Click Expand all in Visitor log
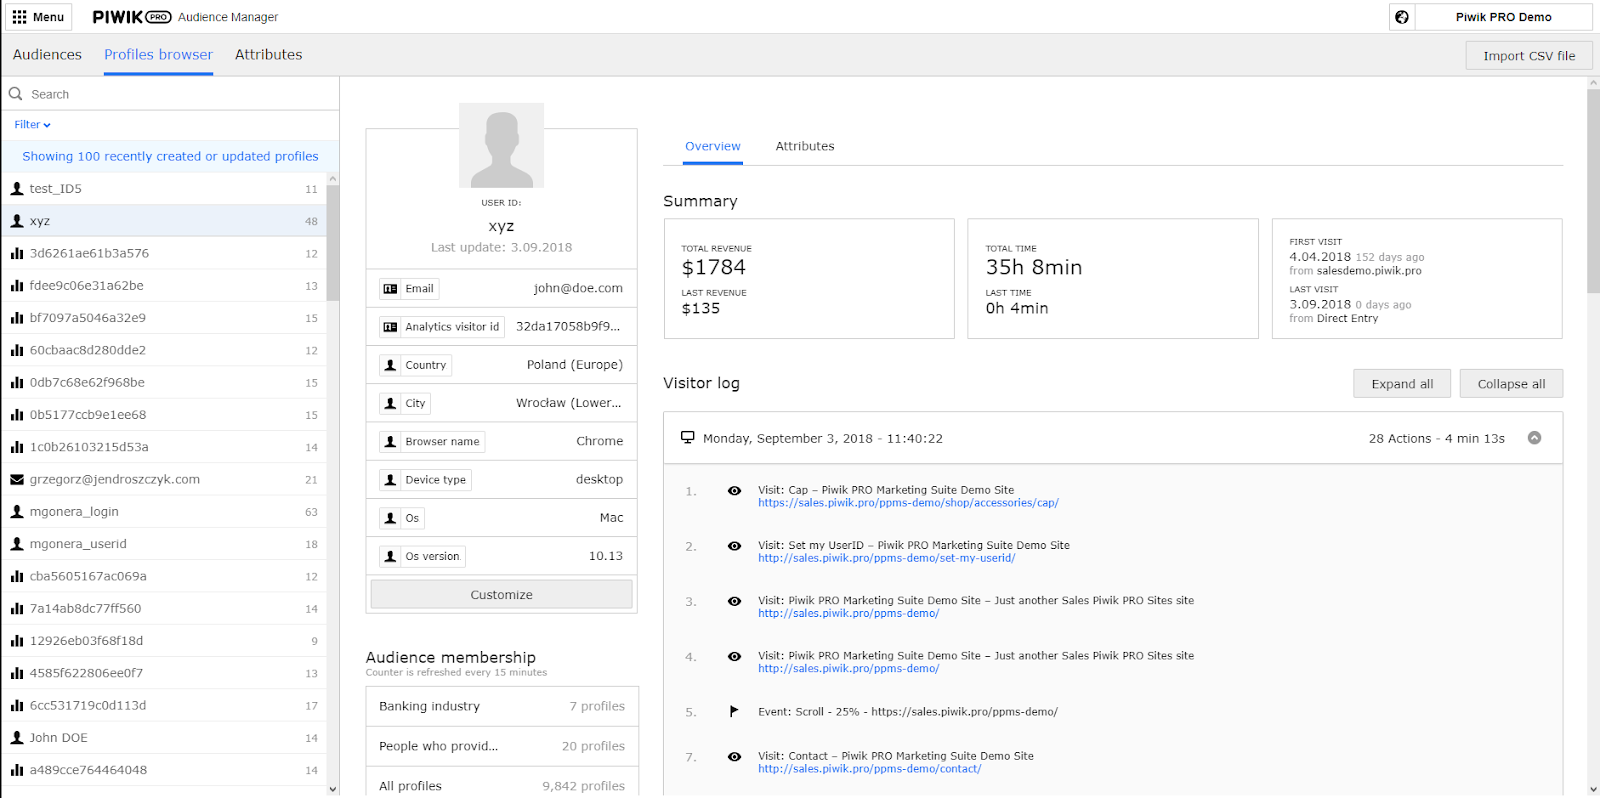 click(x=1402, y=384)
